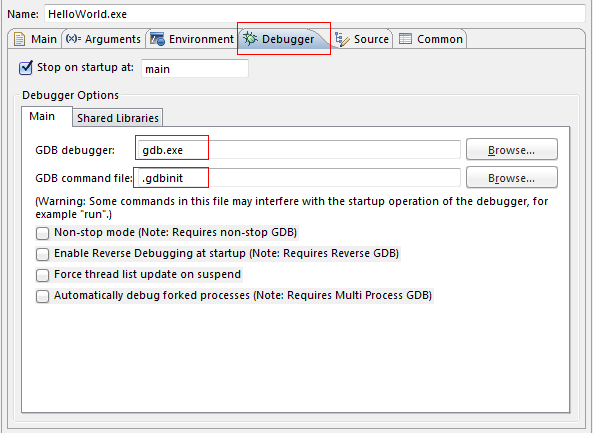This screenshot has height=433, width=593.
Task: Click the Name field containing HelloWorld.exe
Action: pos(315,14)
